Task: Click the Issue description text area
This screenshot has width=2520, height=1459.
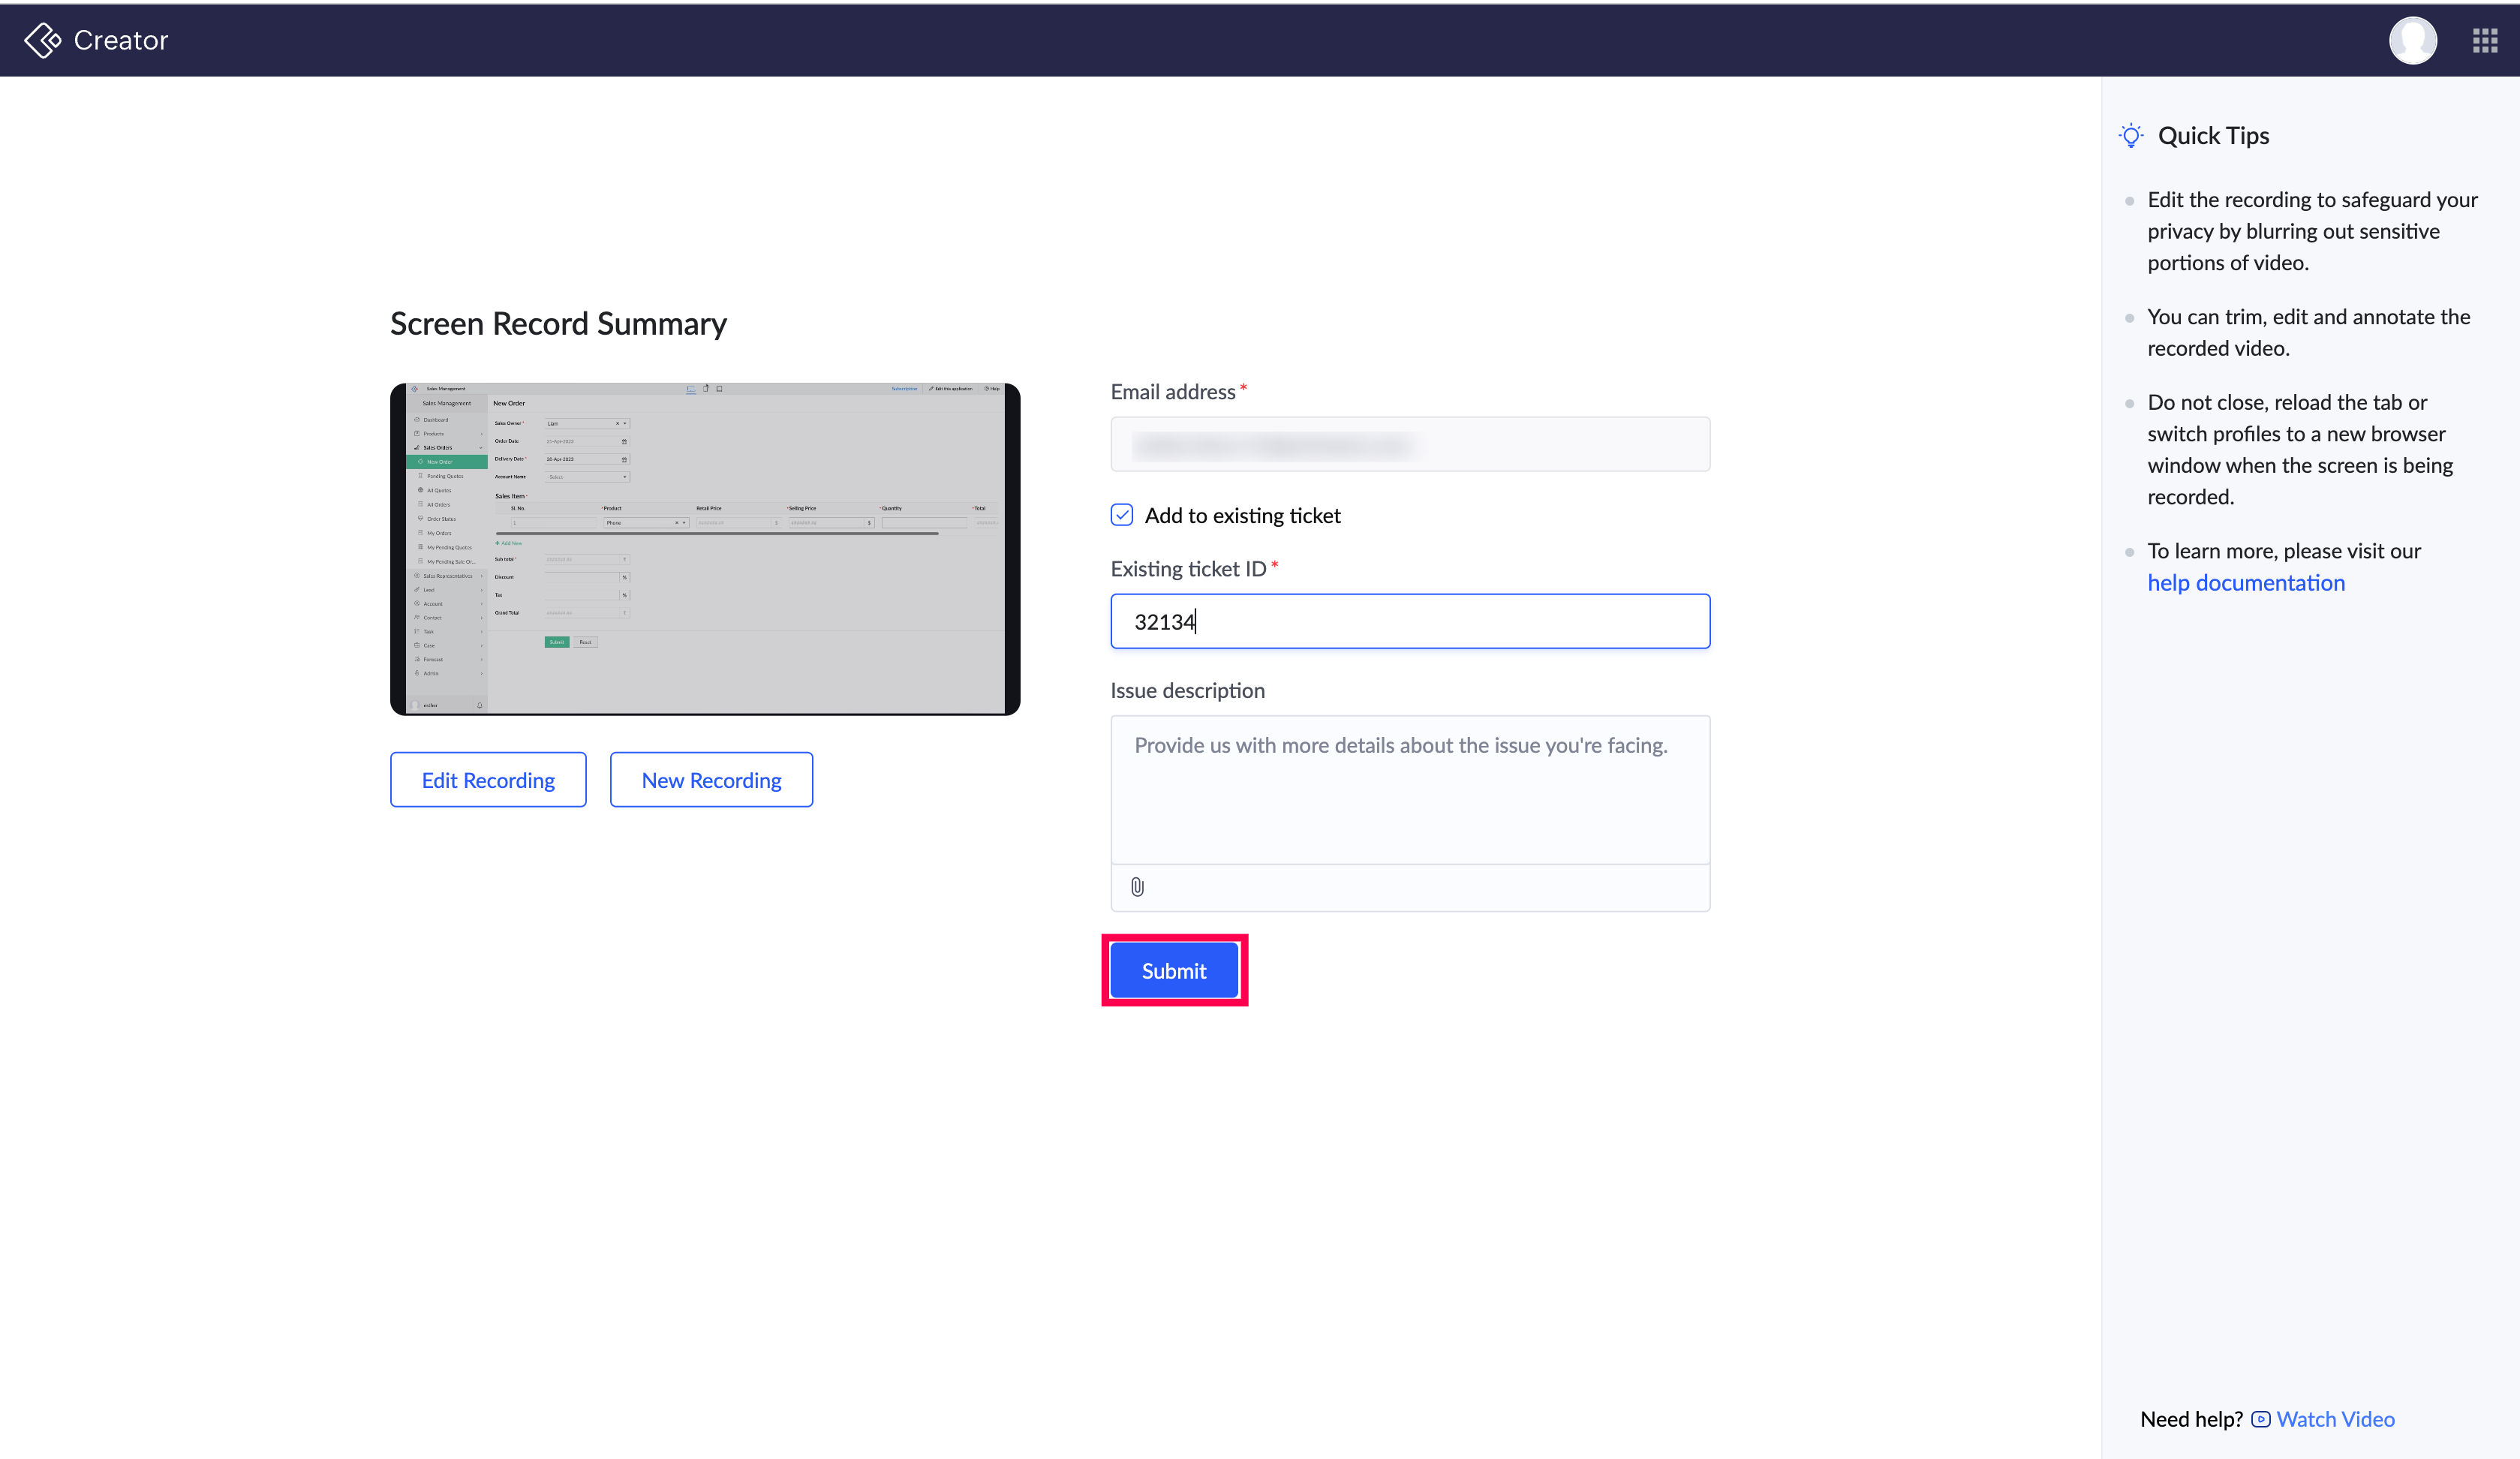Action: [x=1410, y=790]
